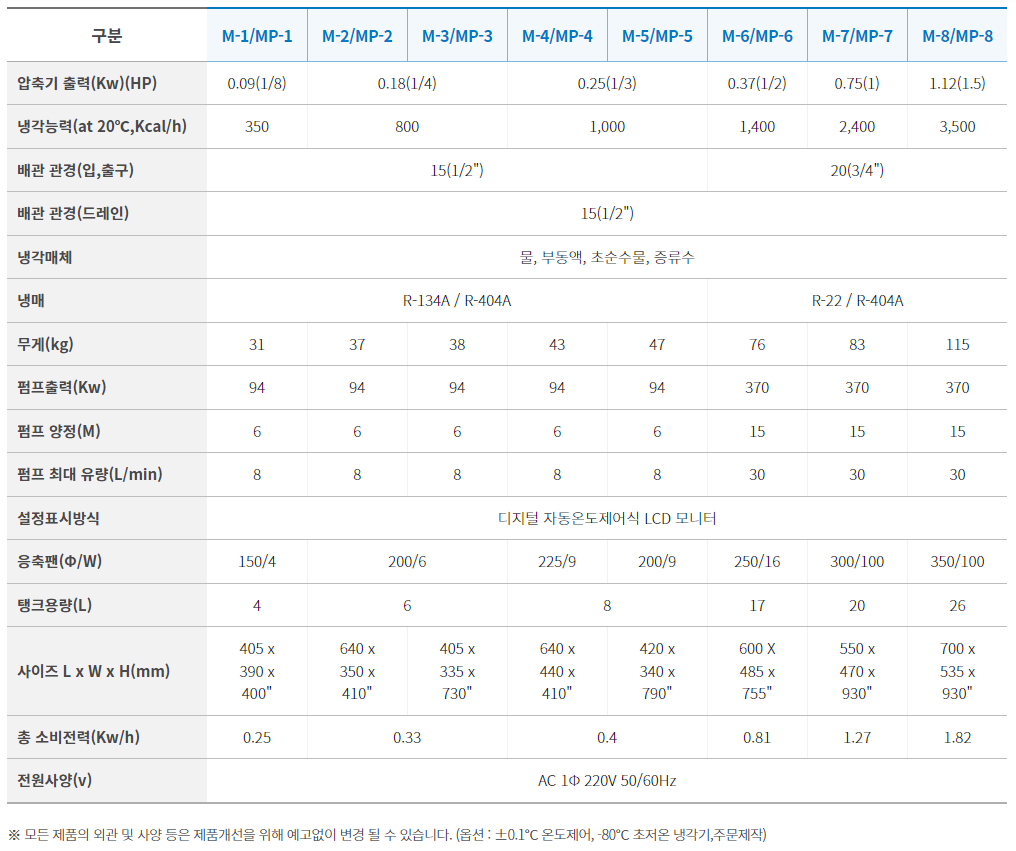Select the M-4/MP-4 column header
Viewport: 1016px width, 851px height.
point(557,36)
